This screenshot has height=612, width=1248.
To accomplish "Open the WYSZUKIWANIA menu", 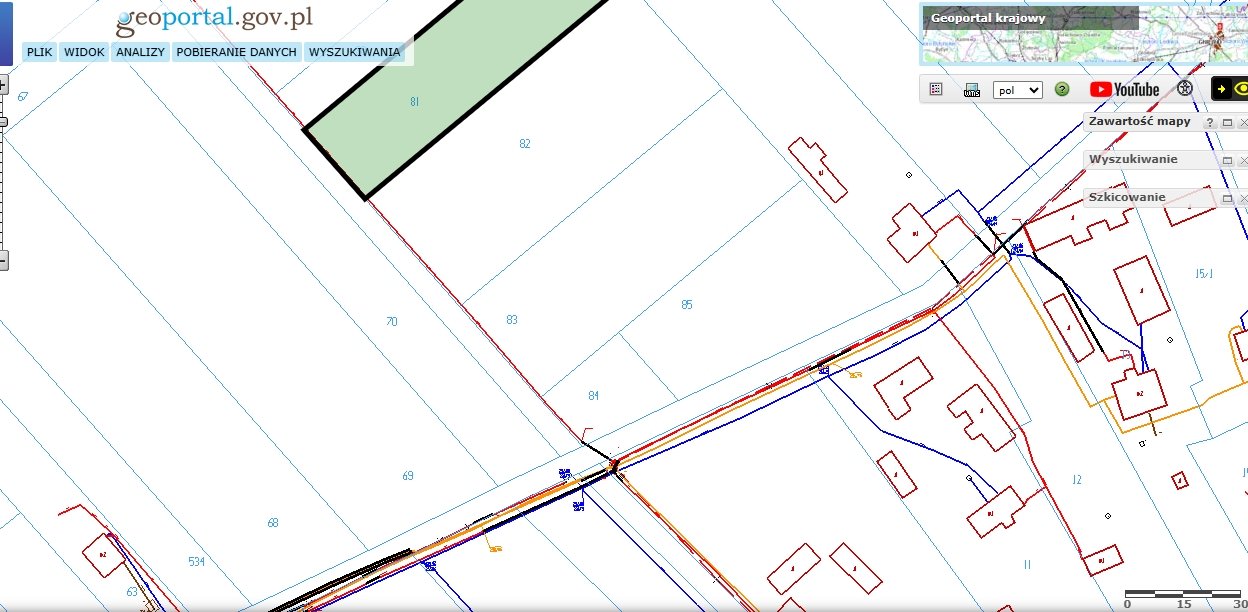I will point(354,52).
